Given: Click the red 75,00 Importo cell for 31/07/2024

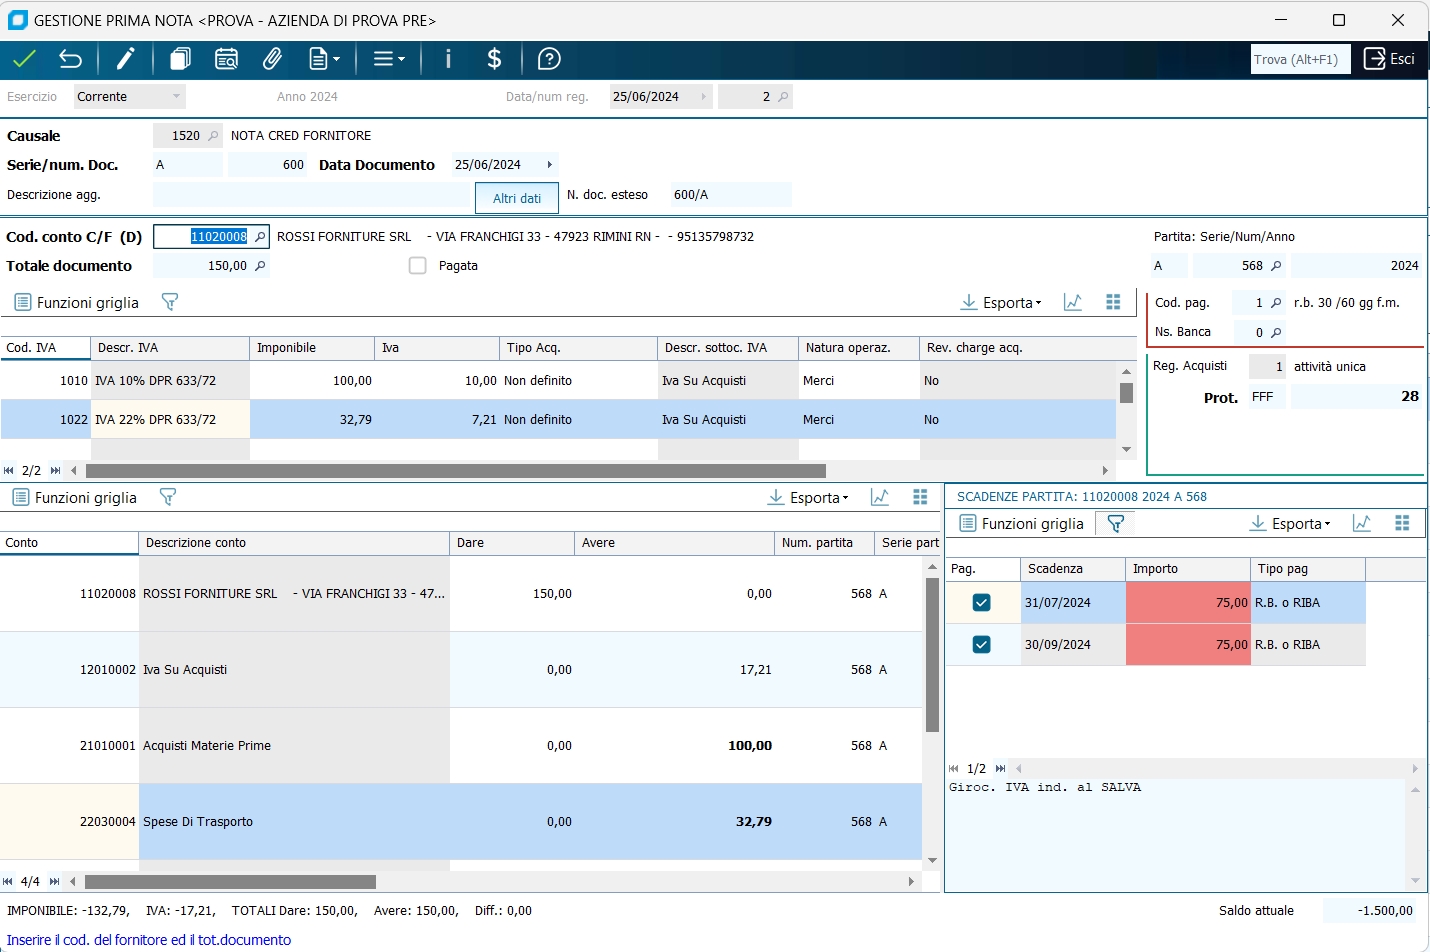Looking at the screenshot, I should (x=1188, y=603).
